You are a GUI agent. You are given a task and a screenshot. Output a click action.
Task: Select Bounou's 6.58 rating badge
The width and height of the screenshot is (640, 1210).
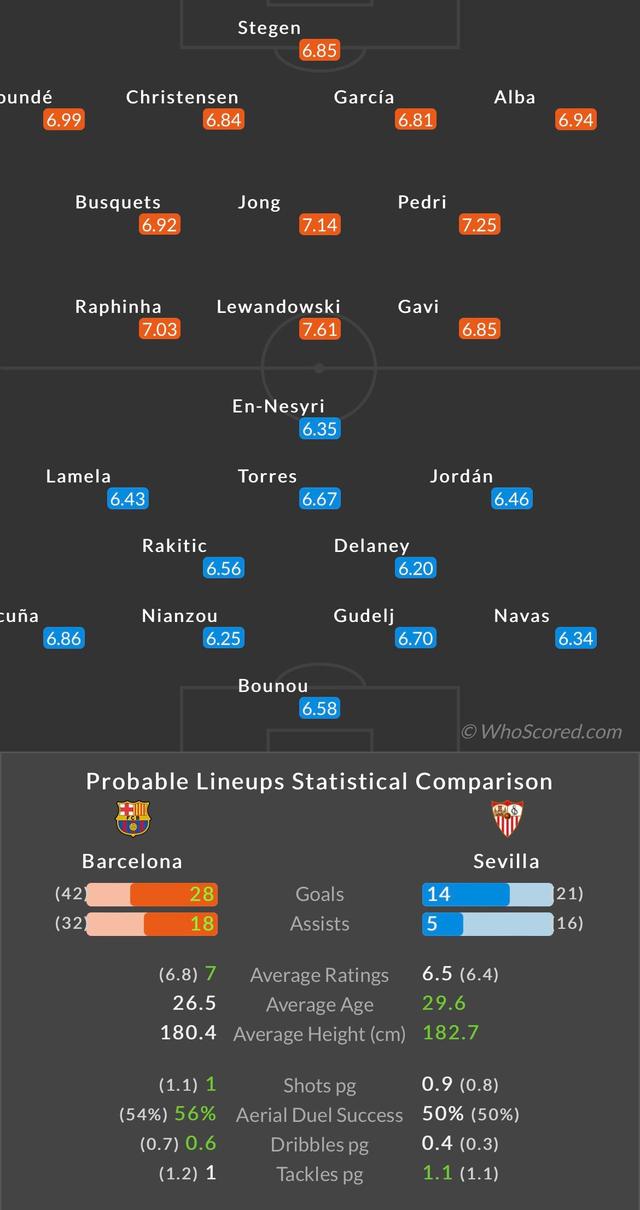pos(320,708)
